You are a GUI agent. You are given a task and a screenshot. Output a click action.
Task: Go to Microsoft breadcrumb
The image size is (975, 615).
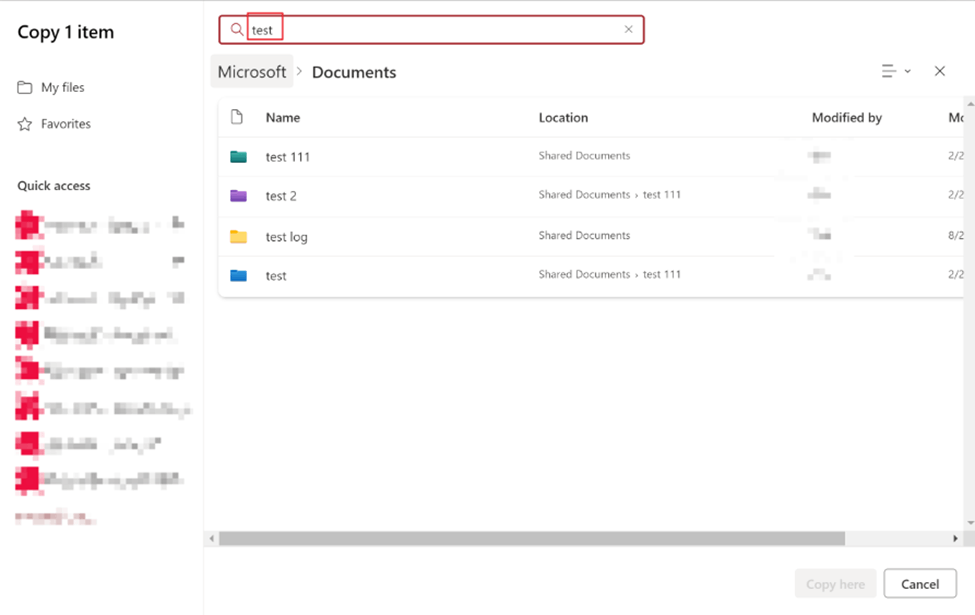click(252, 72)
